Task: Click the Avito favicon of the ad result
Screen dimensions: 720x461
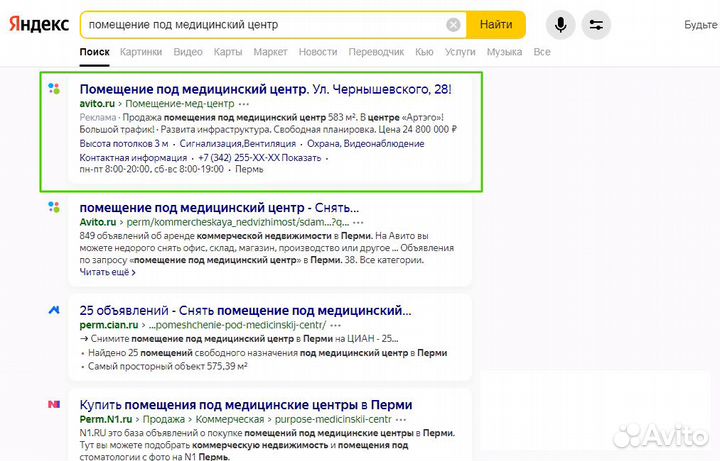Action: tap(54, 89)
